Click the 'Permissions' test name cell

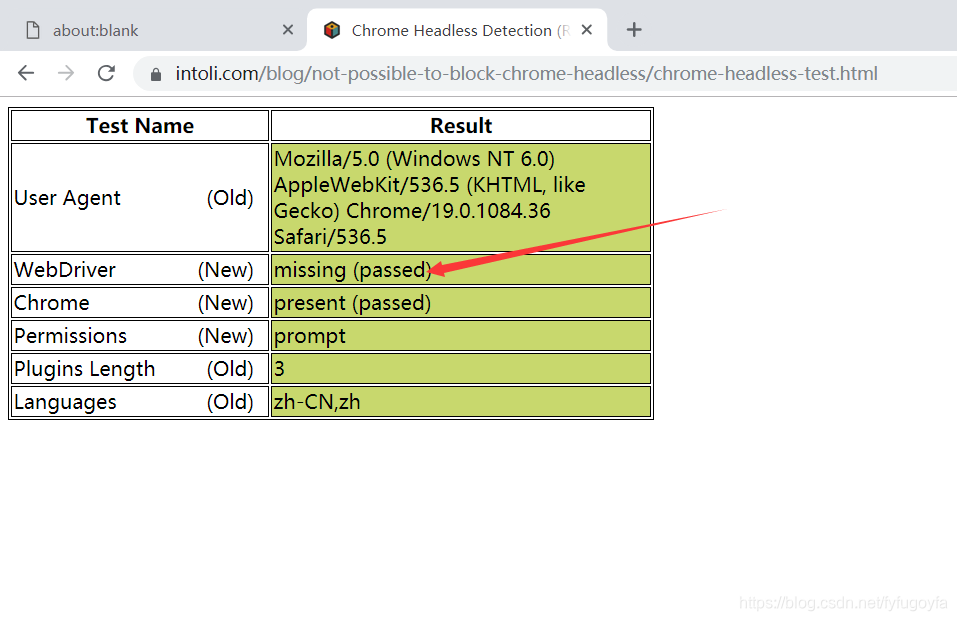pos(140,335)
